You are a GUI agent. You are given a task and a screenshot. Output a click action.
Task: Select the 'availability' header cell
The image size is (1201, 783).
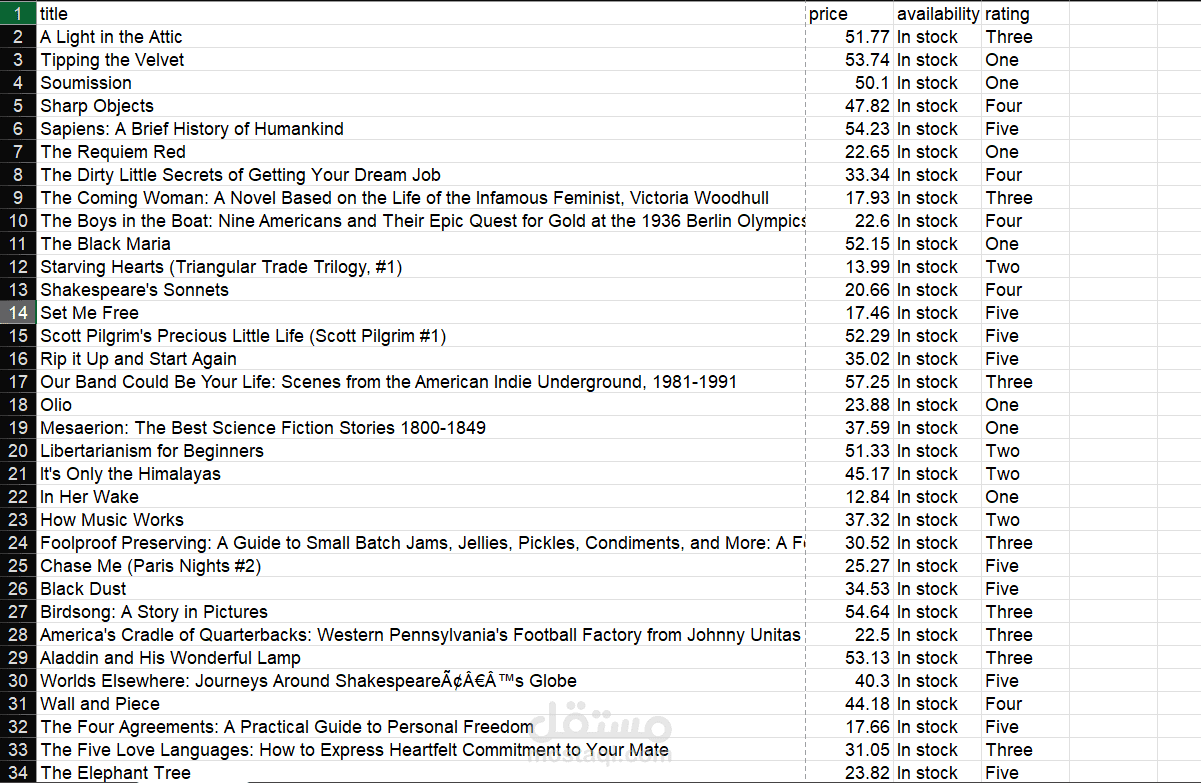(x=938, y=14)
